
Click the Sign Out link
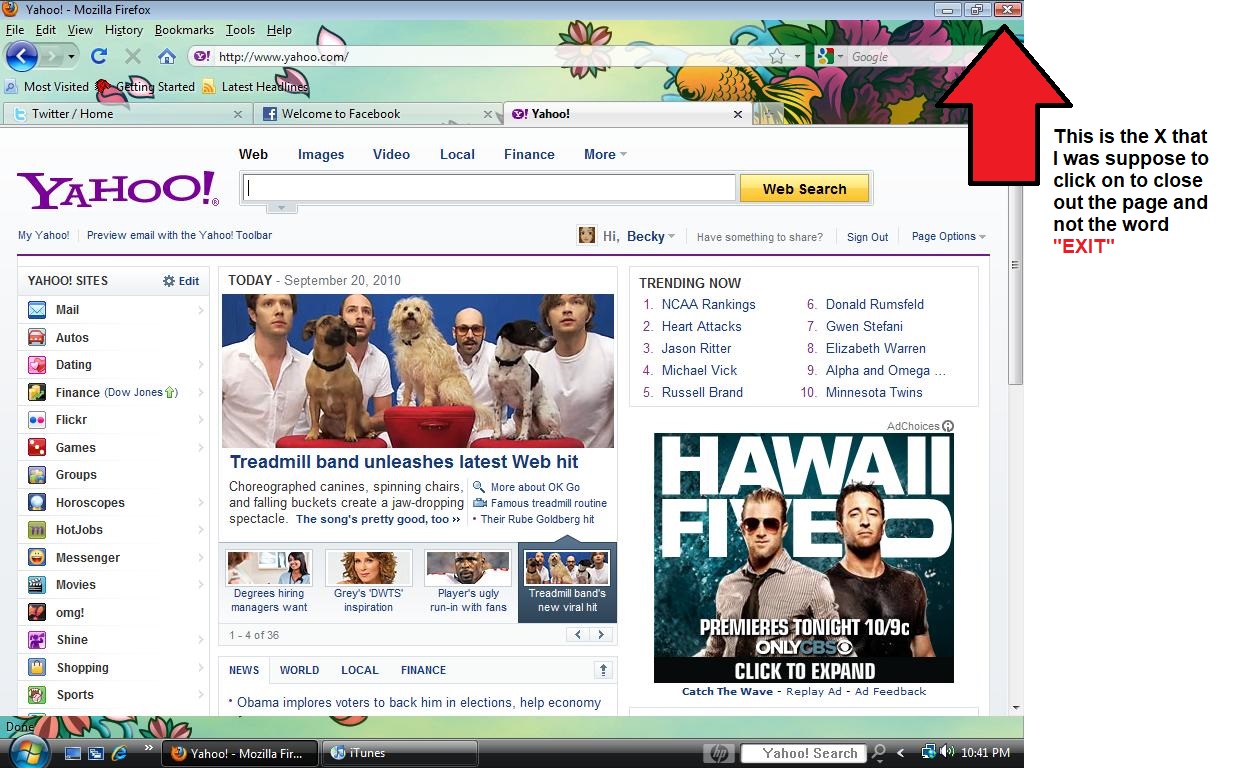pyautogui.click(x=867, y=237)
